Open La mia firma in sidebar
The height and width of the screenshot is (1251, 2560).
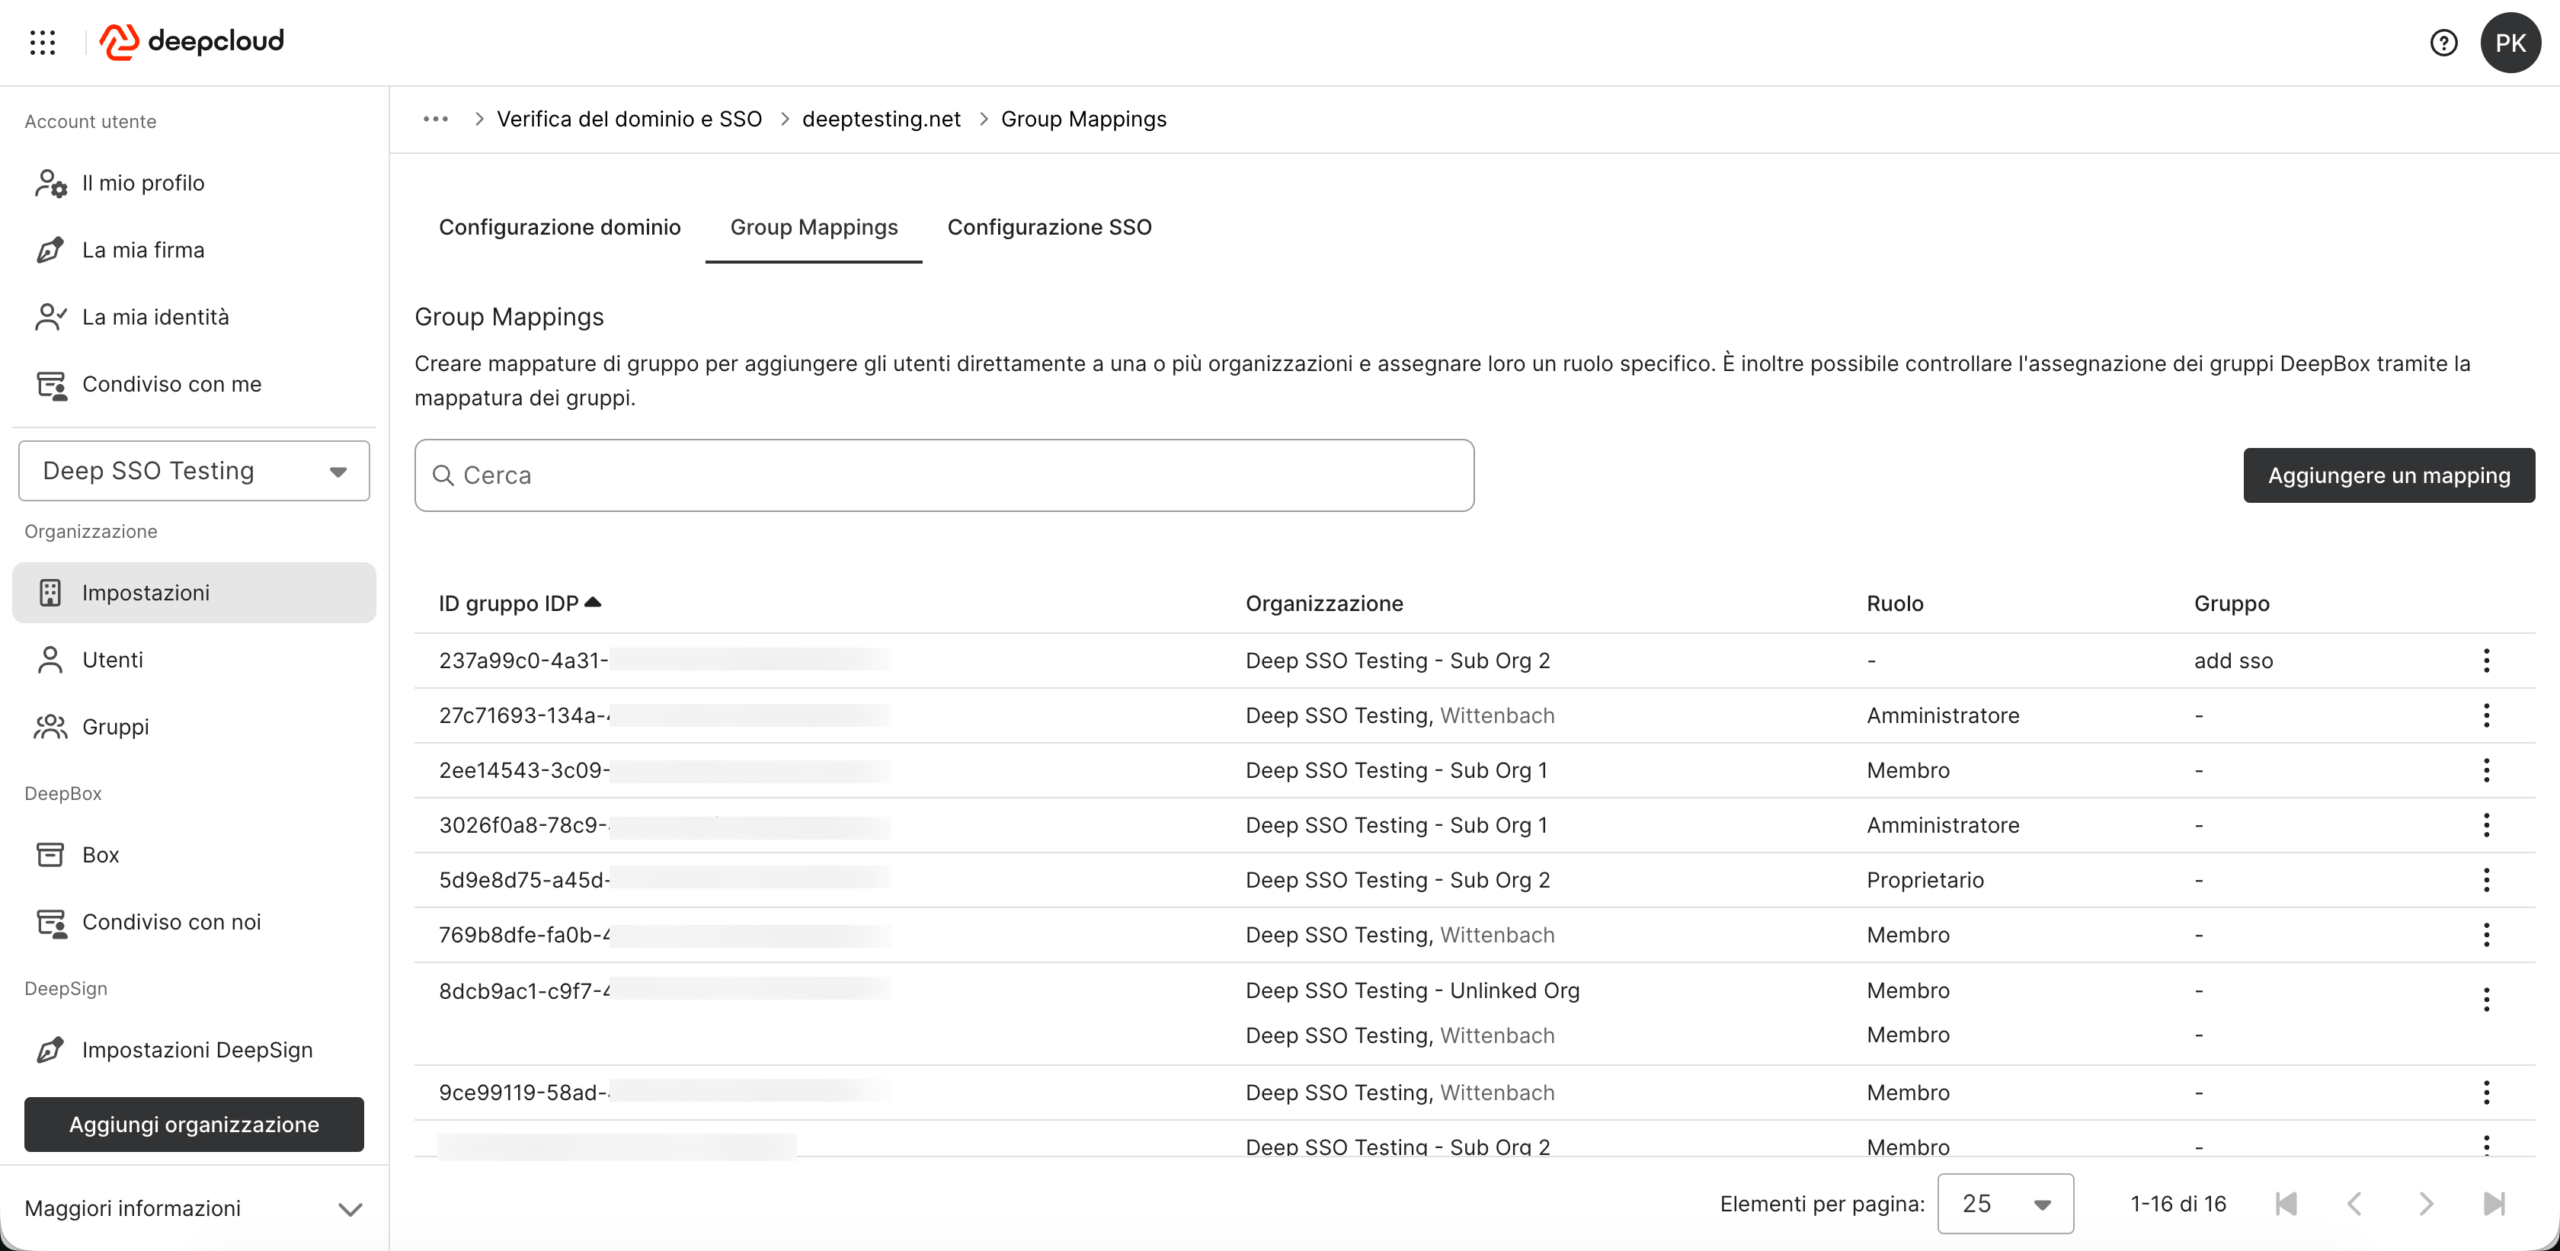click(143, 250)
